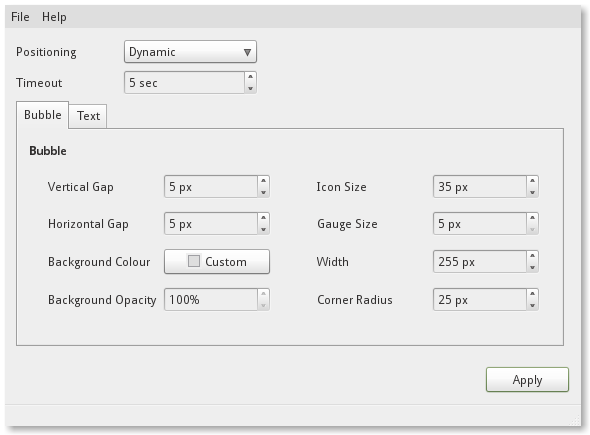Open the Help menu
The height and width of the screenshot is (435, 590).
click(x=54, y=17)
